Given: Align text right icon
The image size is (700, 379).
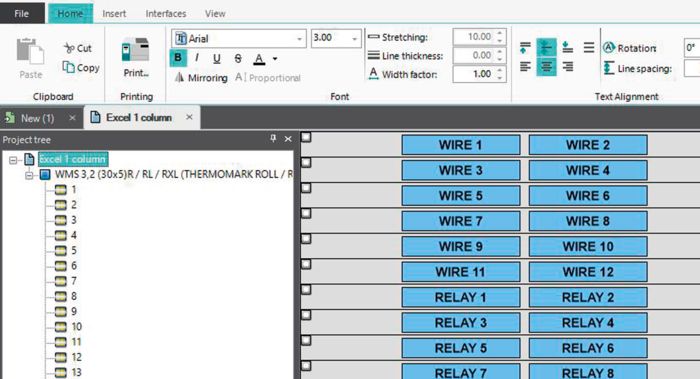Looking at the screenshot, I should 567,67.
